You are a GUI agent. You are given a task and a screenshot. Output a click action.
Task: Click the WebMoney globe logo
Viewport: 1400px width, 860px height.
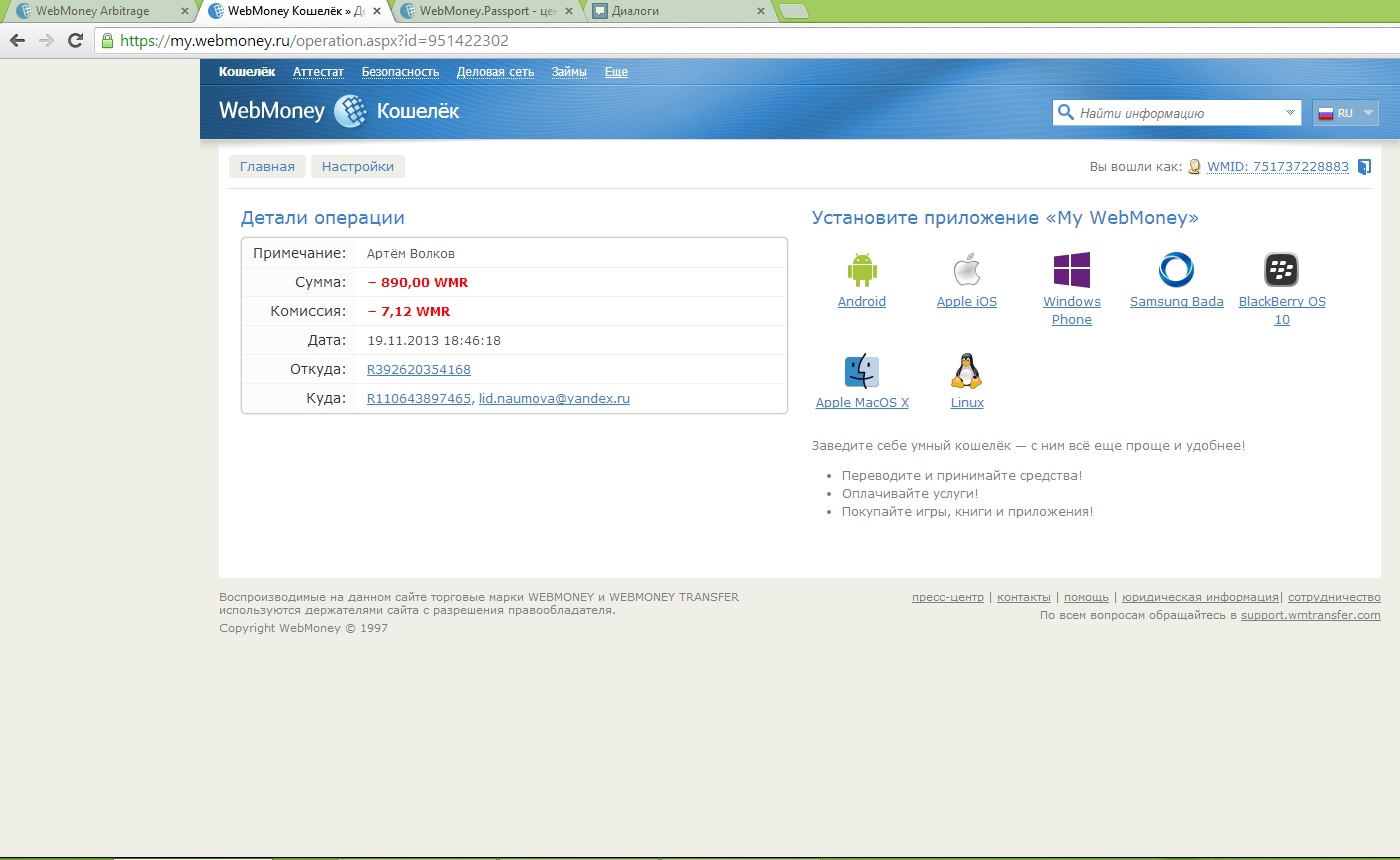350,111
